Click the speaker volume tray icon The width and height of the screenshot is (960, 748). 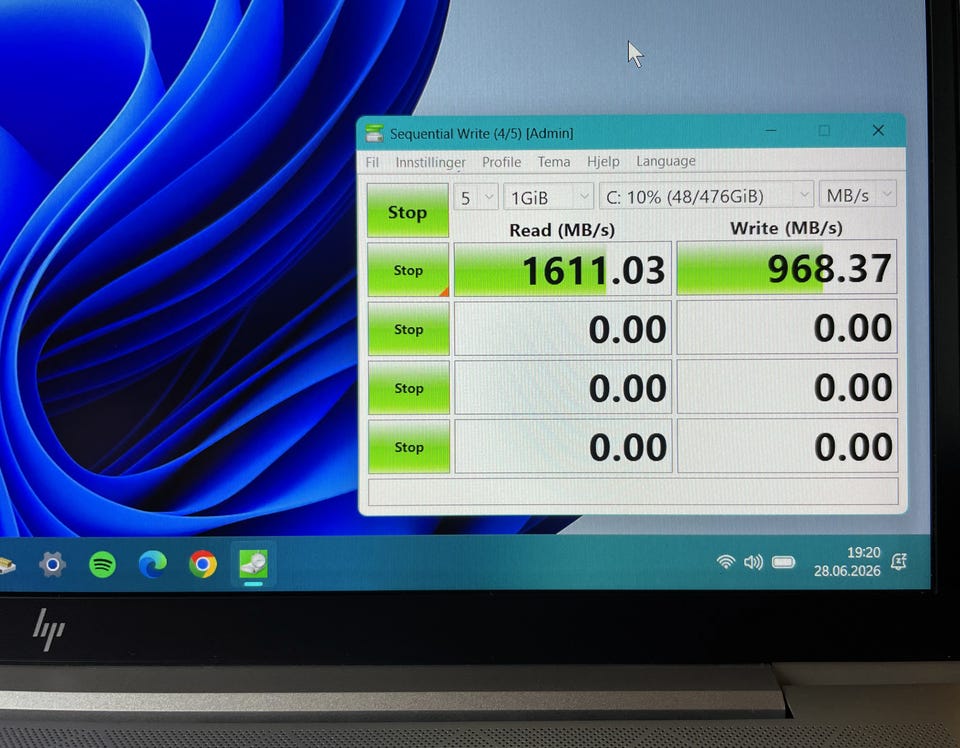point(753,562)
